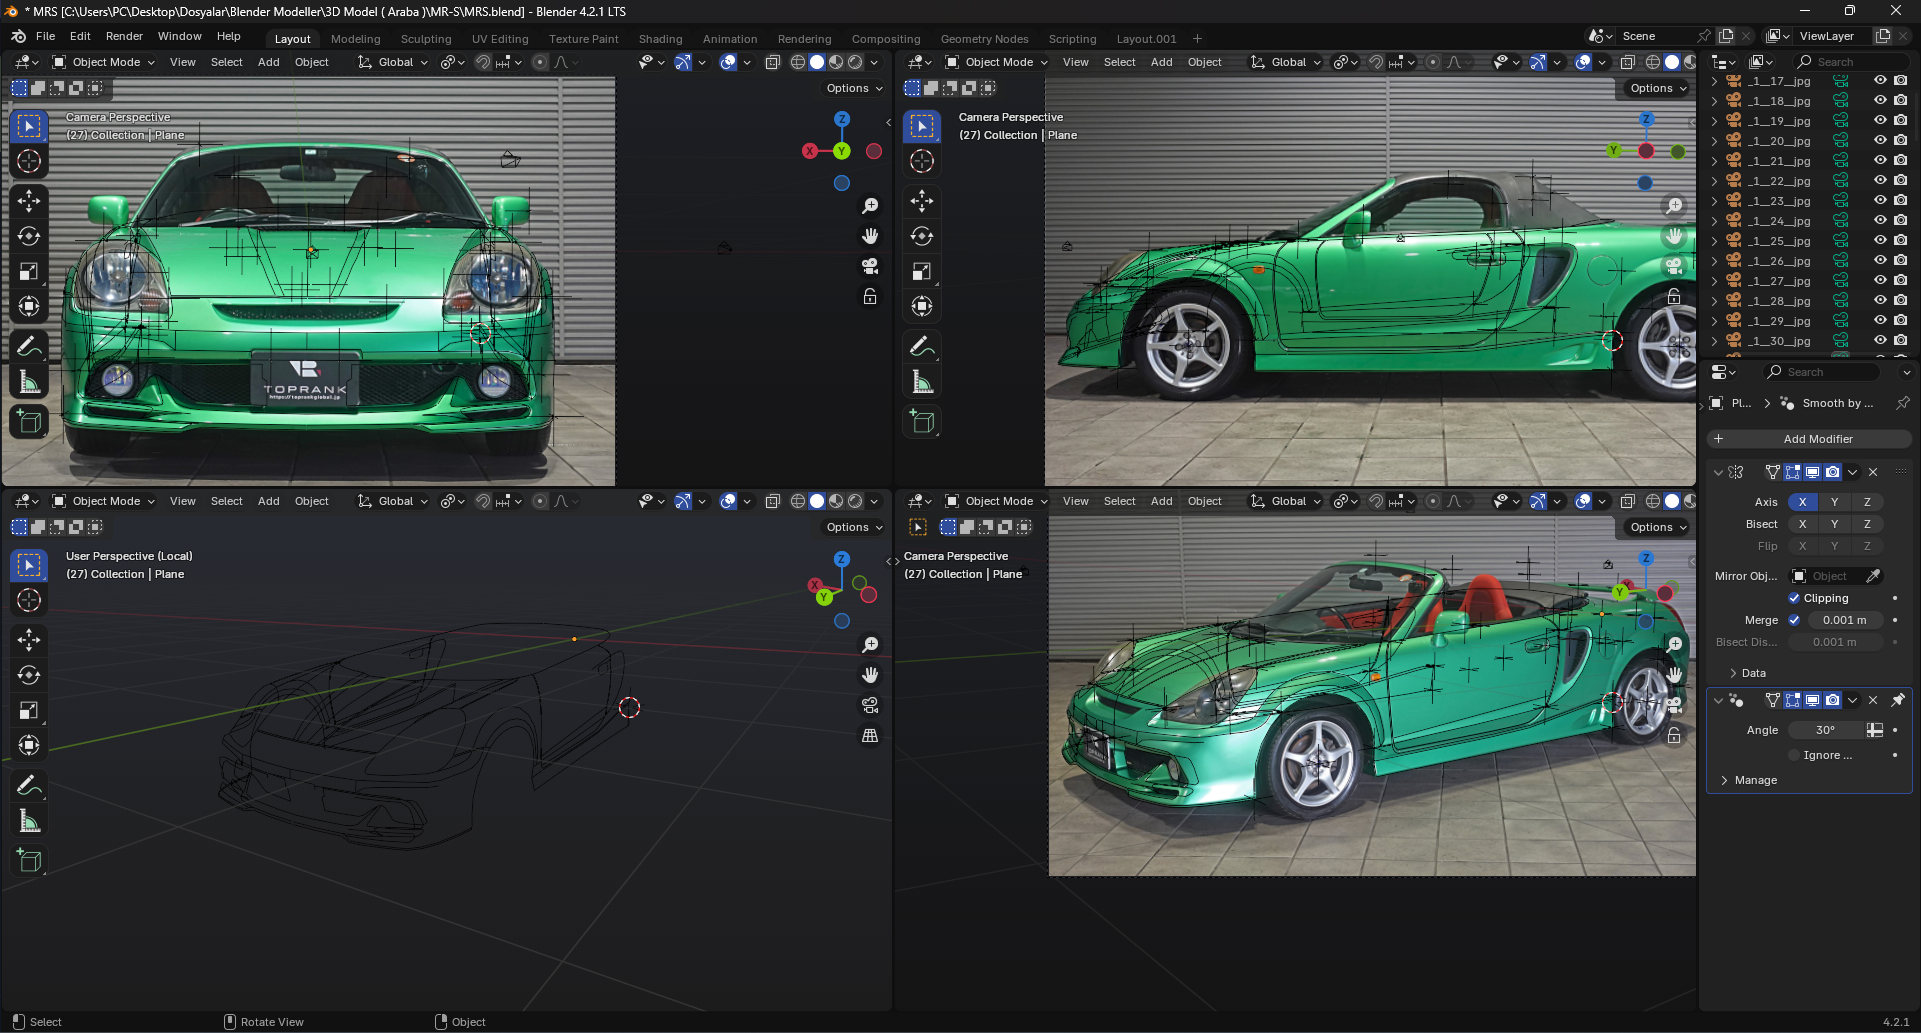Hide the _1_17_jpg item in outliner
The height and width of the screenshot is (1033, 1921).
tap(1880, 81)
